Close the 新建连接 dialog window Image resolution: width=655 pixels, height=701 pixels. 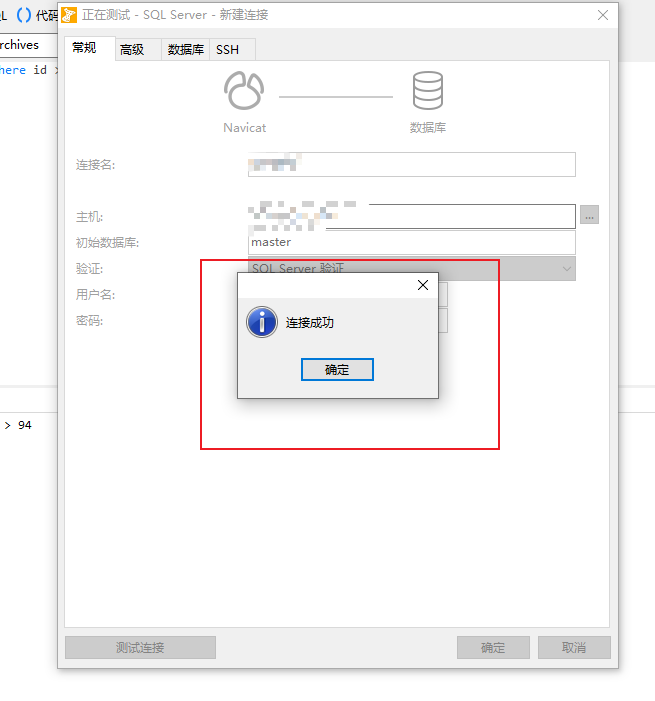tap(603, 15)
